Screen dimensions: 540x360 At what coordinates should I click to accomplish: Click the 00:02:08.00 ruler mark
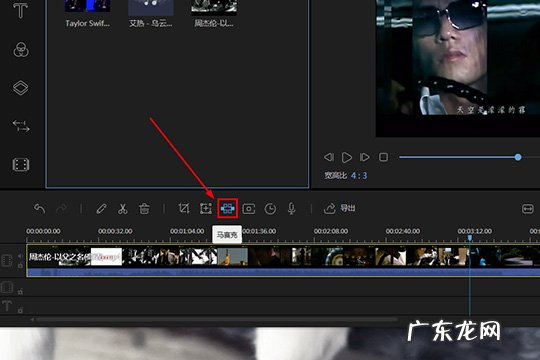click(x=331, y=231)
